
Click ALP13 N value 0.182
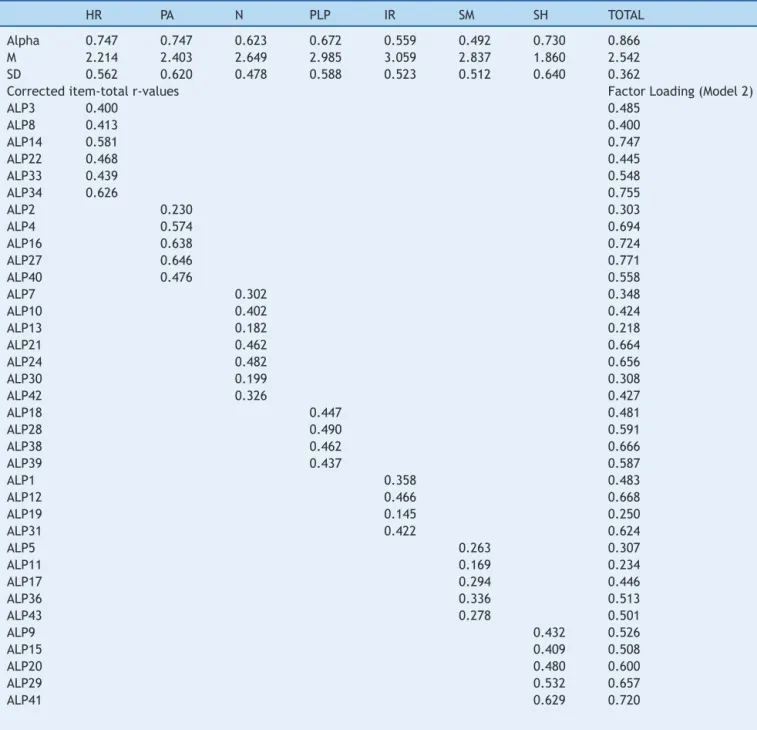251,328
